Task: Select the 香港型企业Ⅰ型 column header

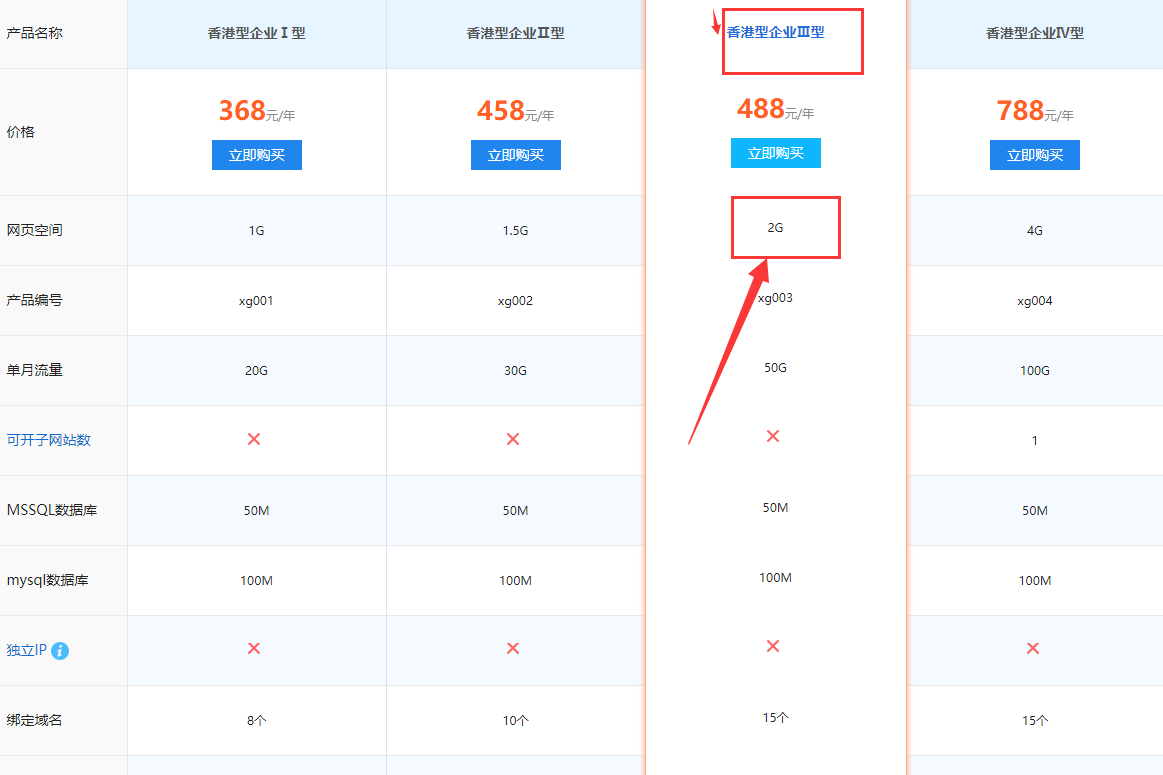Action: tap(257, 33)
